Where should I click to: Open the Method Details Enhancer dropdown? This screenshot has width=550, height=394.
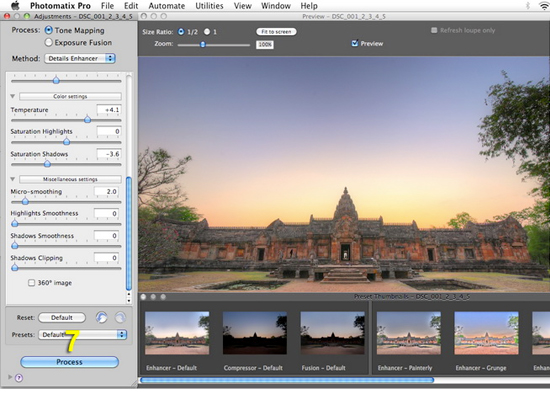click(x=80, y=58)
